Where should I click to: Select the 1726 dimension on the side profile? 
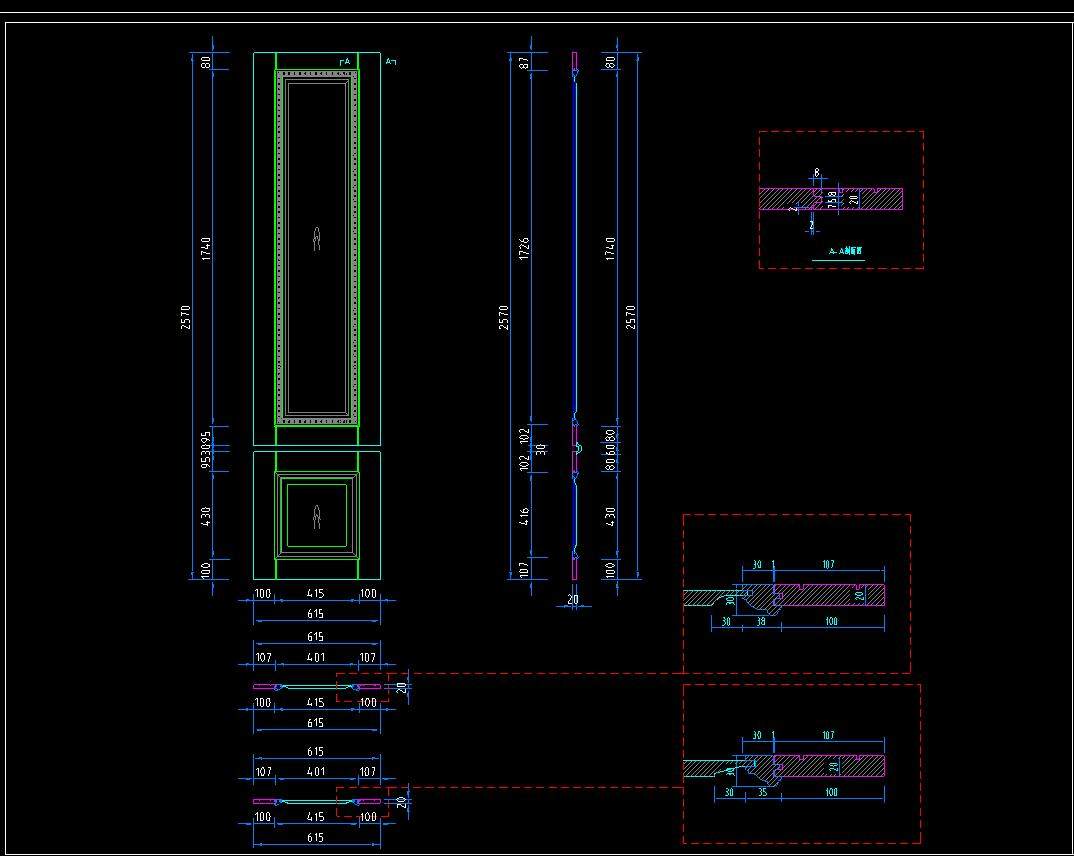coord(525,249)
